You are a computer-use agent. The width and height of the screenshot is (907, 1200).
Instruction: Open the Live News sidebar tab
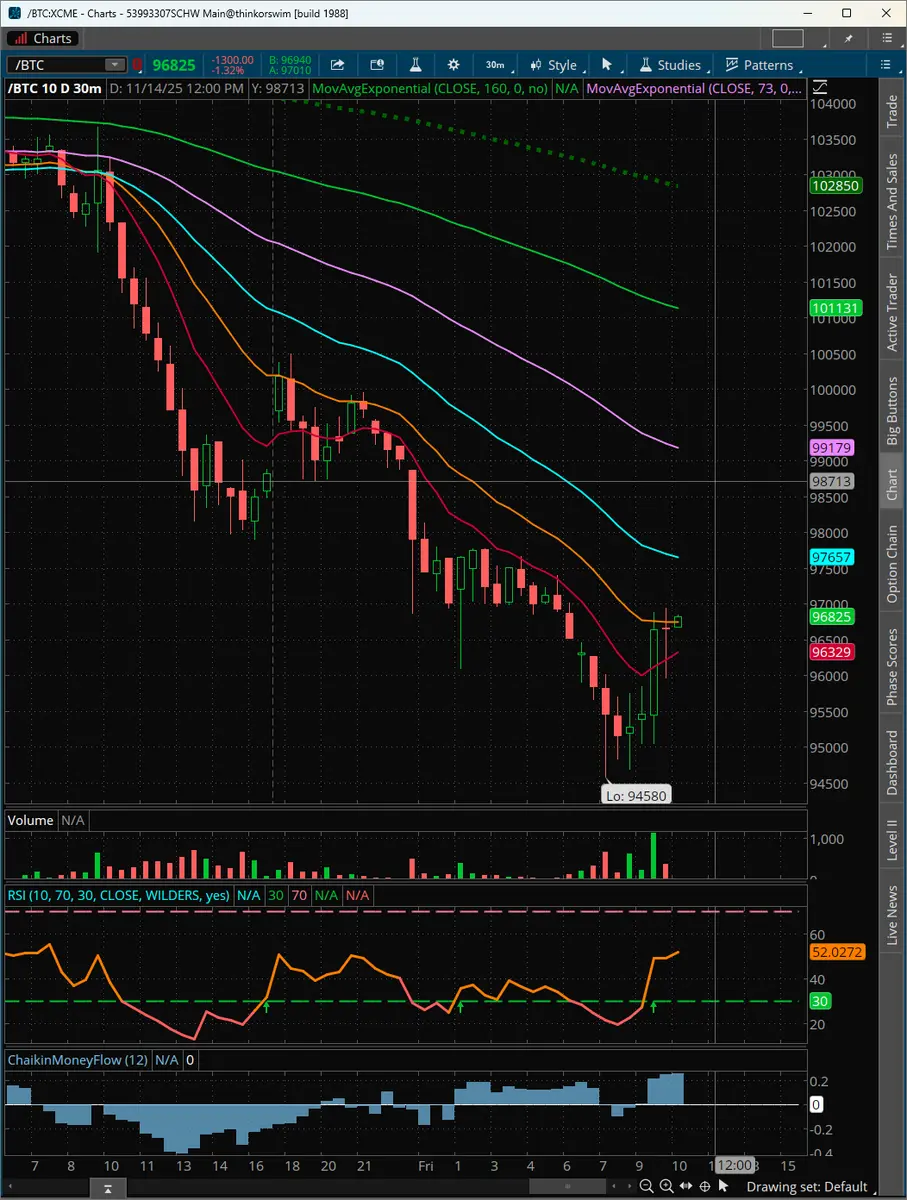(892, 915)
